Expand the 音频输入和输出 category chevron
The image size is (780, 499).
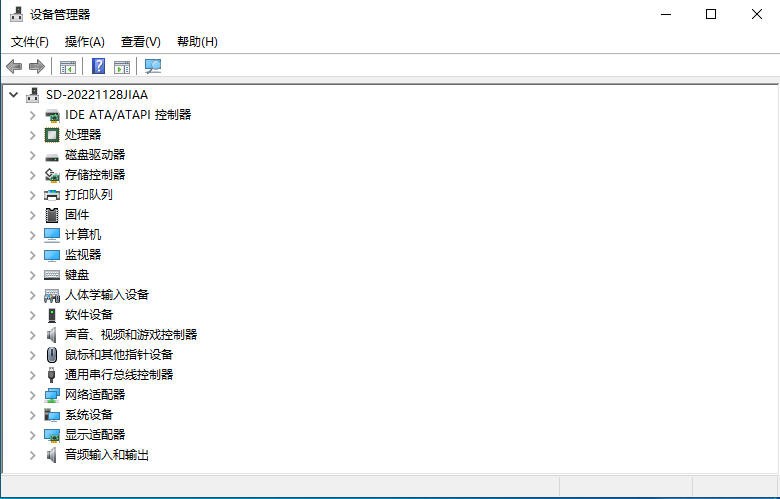tap(32, 455)
